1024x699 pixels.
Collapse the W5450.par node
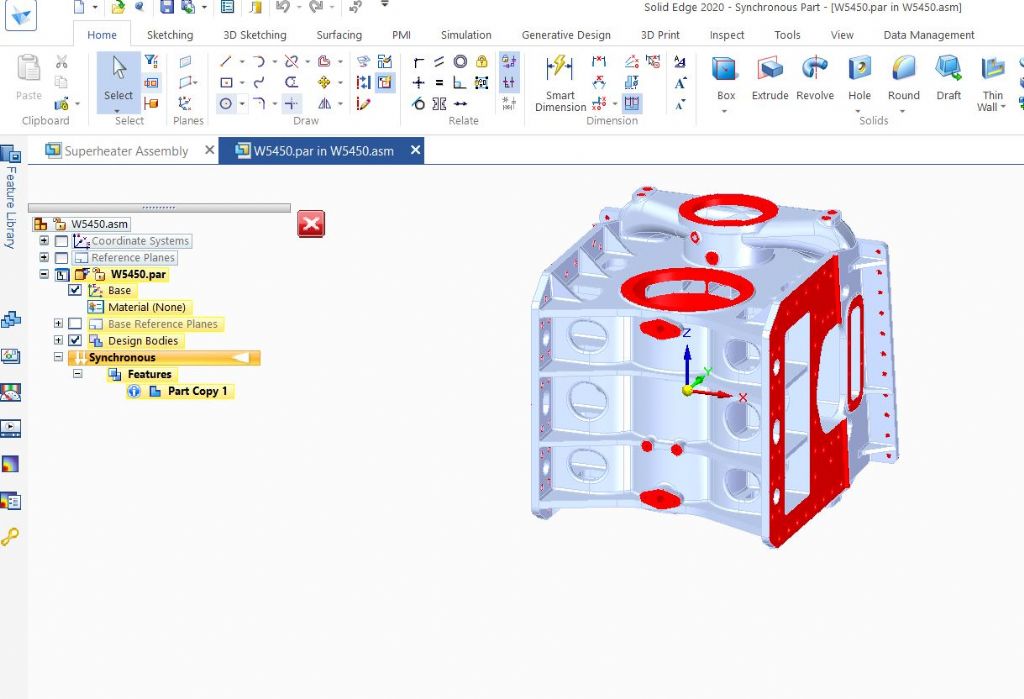point(44,274)
